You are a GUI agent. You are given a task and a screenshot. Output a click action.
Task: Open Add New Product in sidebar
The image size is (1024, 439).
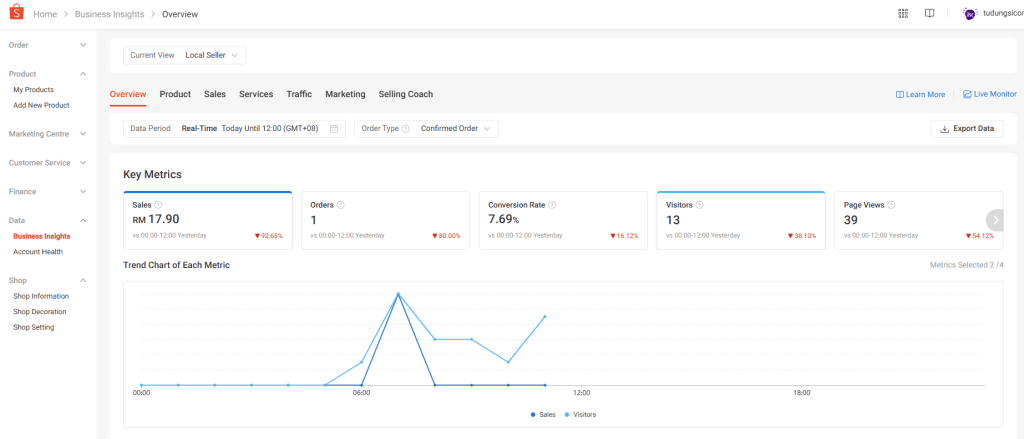(41, 105)
